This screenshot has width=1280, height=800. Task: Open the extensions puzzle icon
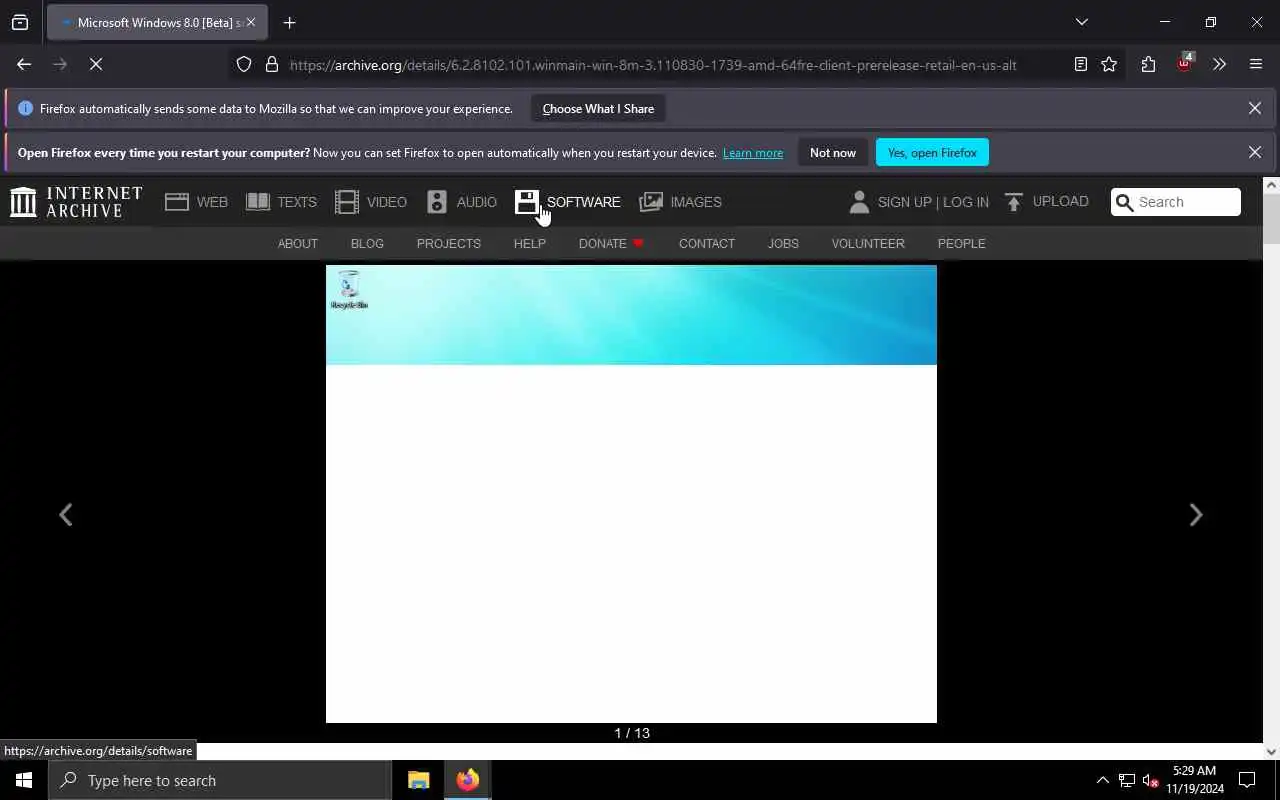1148,64
